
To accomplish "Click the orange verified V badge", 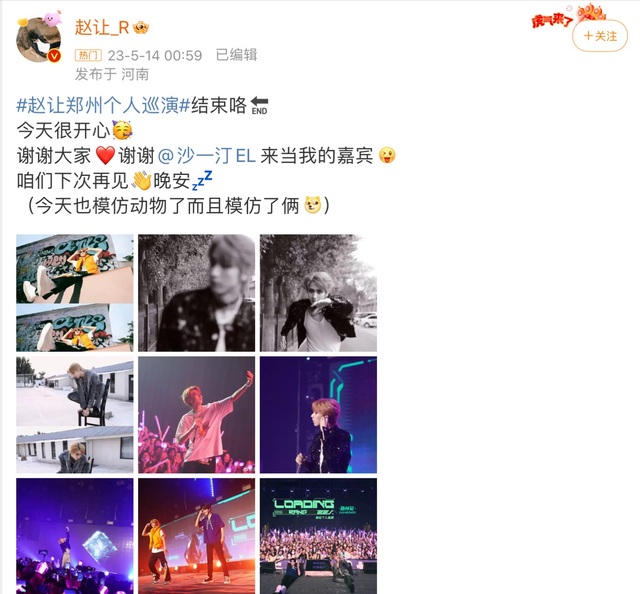I will (54, 56).
